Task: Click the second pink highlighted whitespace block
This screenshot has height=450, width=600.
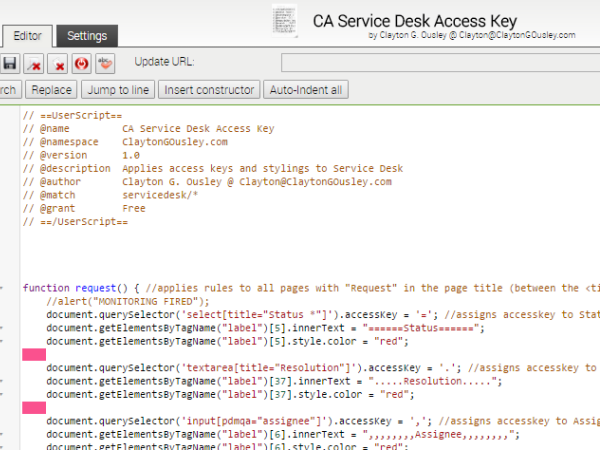Action: click(x=34, y=408)
